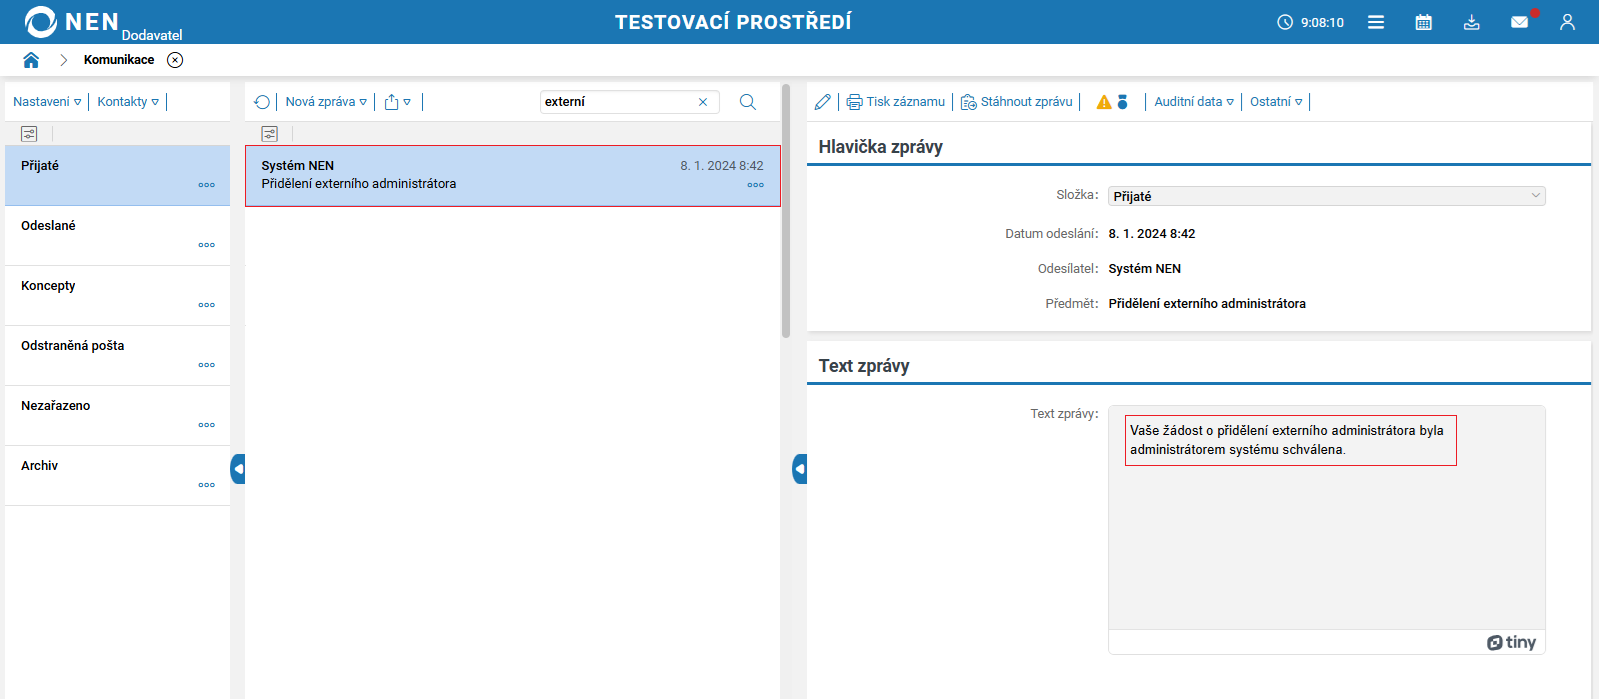Click Stáhnout zprávu button

[1017, 102]
